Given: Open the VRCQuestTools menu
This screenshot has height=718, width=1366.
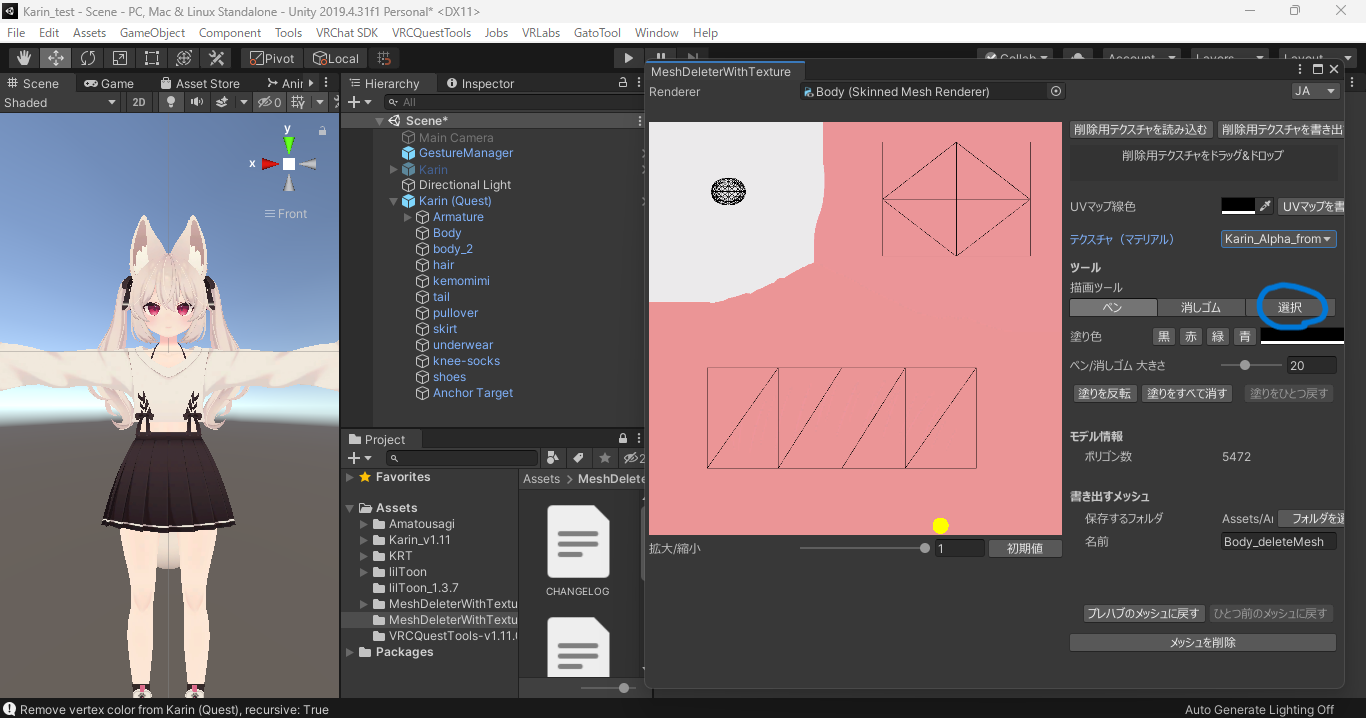Looking at the screenshot, I should coord(431,33).
